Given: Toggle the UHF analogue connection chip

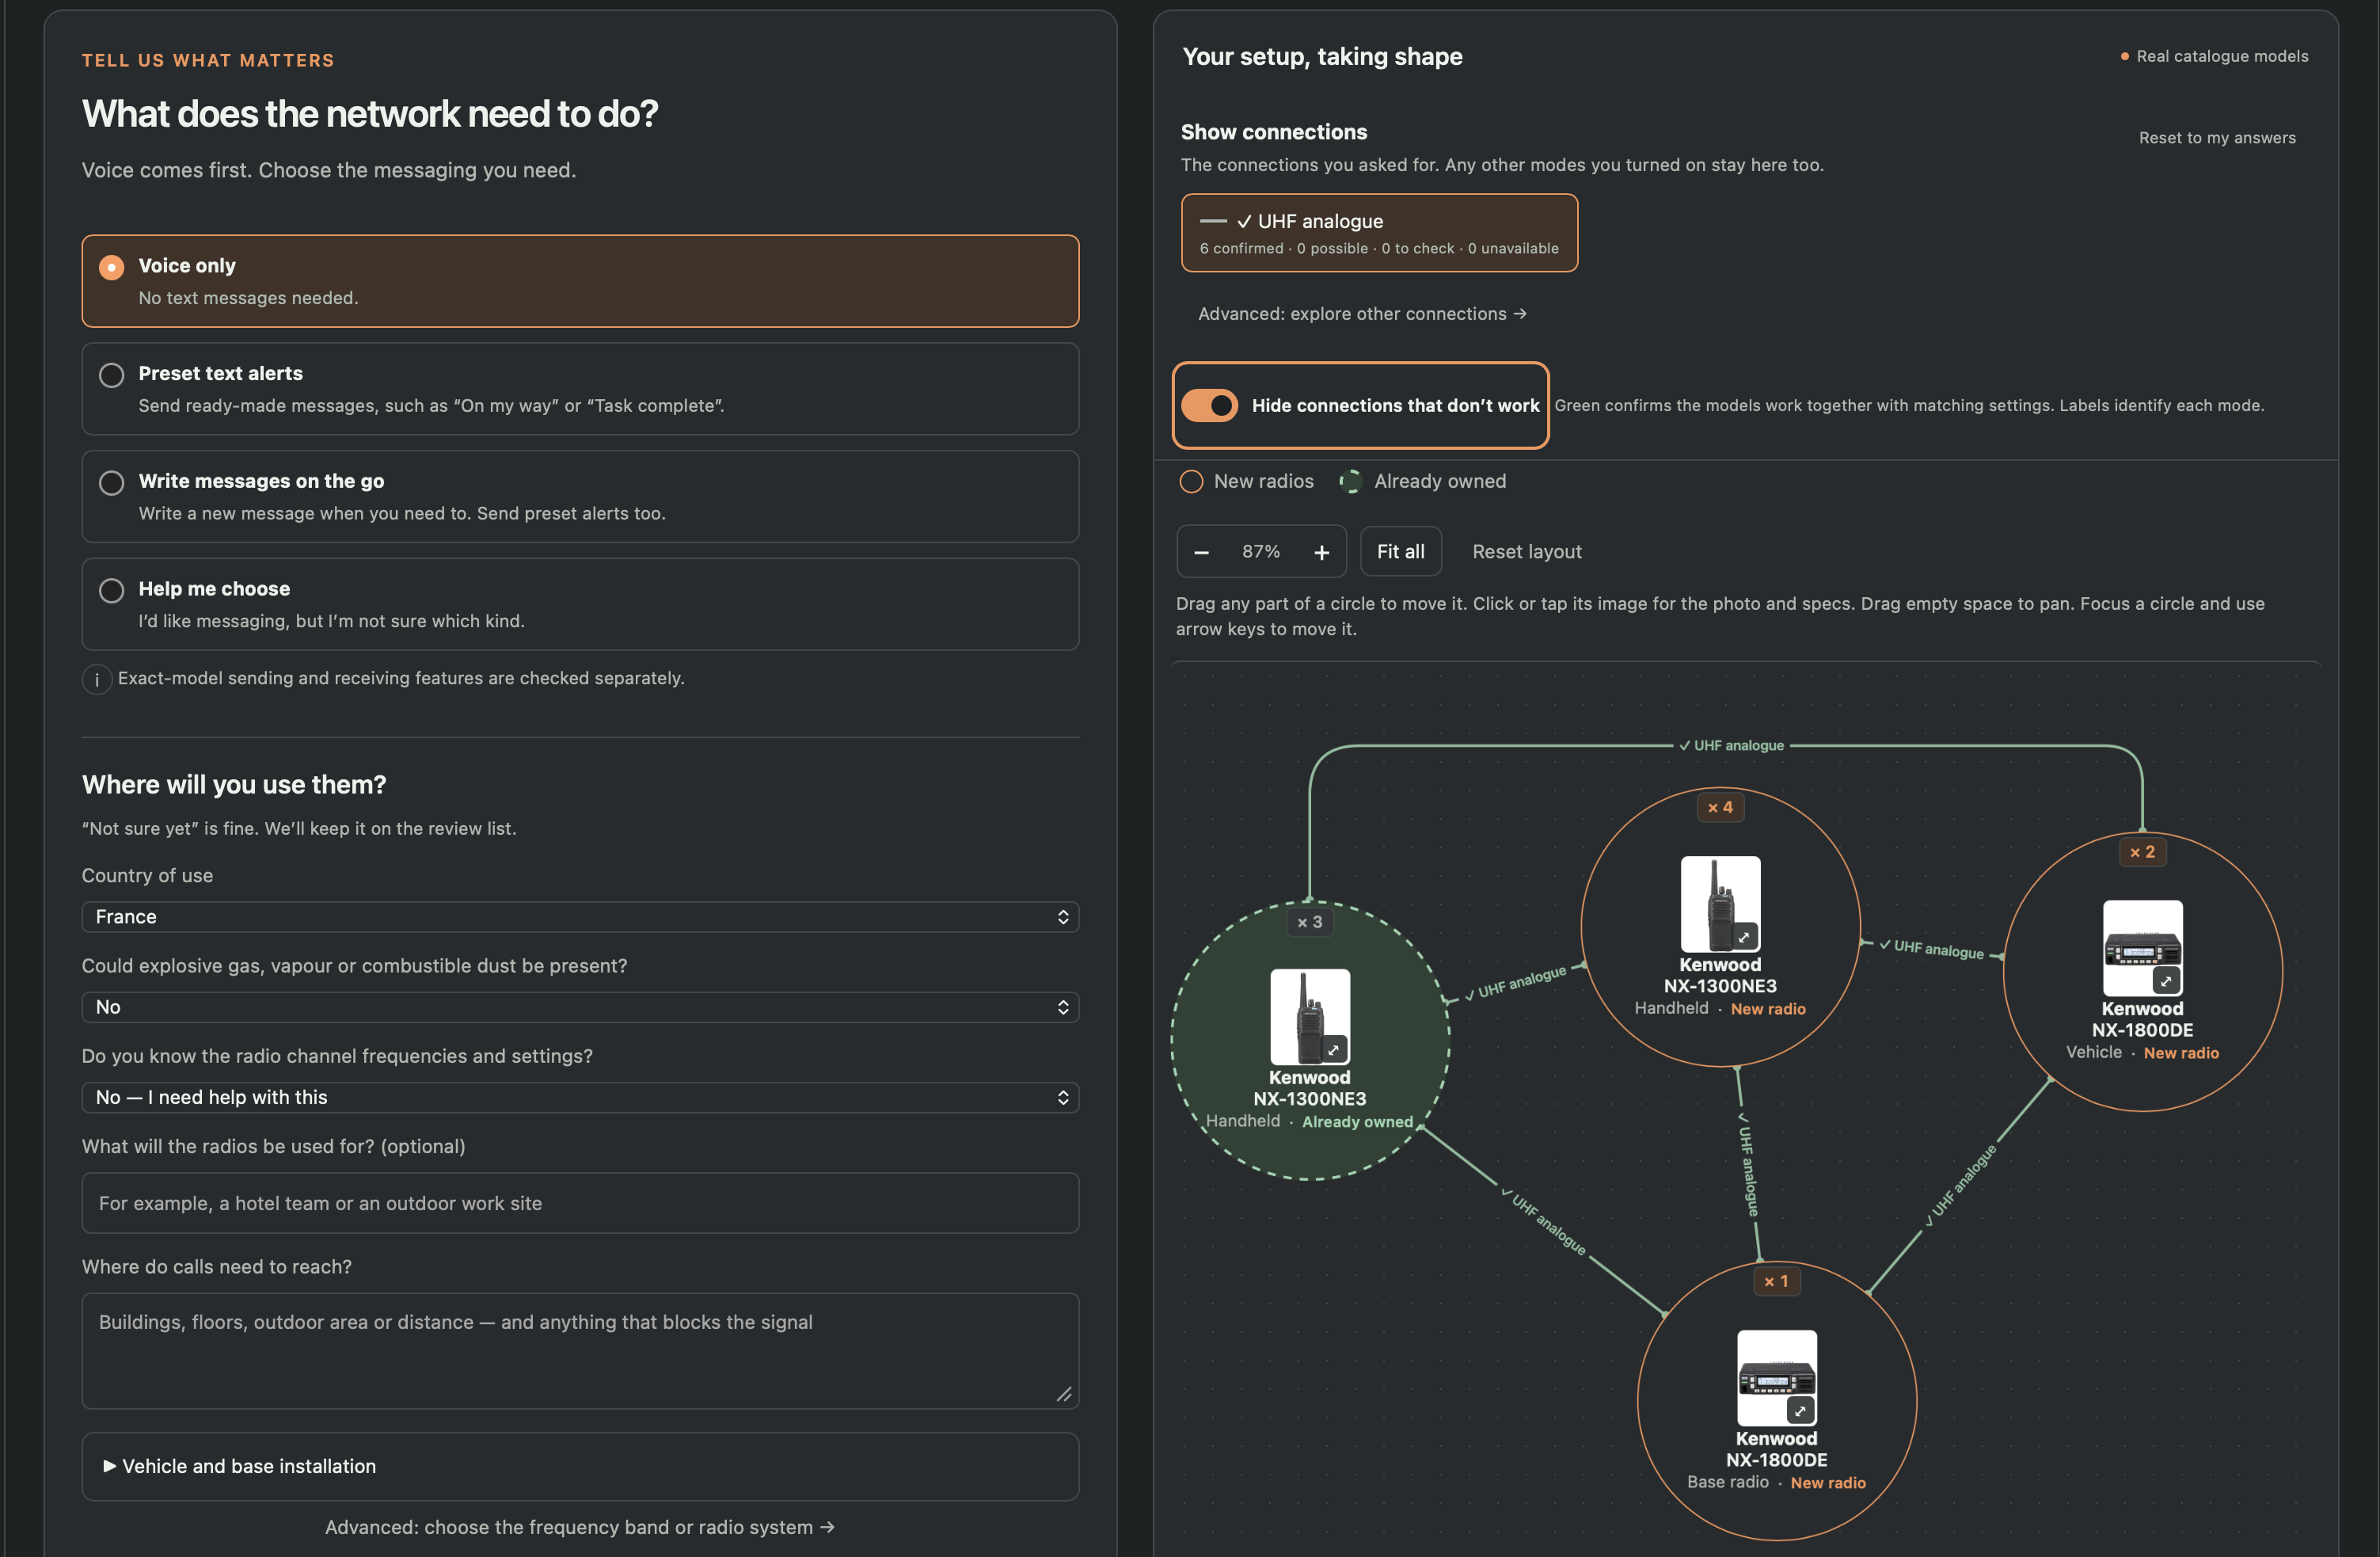Looking at the screenshot, I should [1379, 233].
